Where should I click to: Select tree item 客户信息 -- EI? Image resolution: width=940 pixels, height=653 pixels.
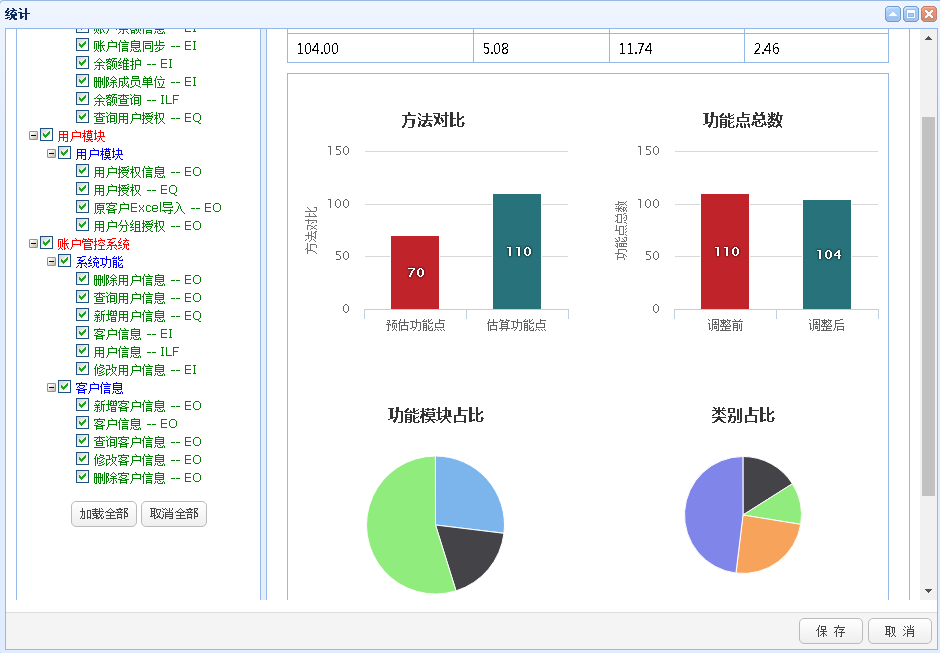click(x=133, y=334)
